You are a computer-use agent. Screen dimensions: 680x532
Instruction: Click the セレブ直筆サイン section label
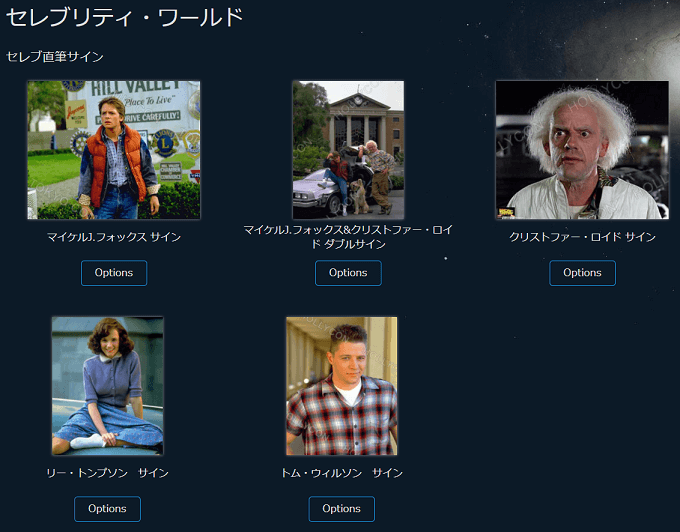click(55, 57)
